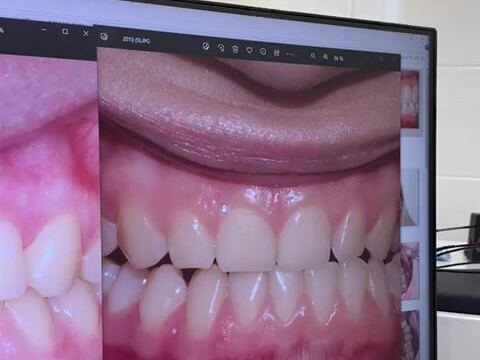
Task: Open the Edit image tool in Photos toolbar
Action: [206, 46]
